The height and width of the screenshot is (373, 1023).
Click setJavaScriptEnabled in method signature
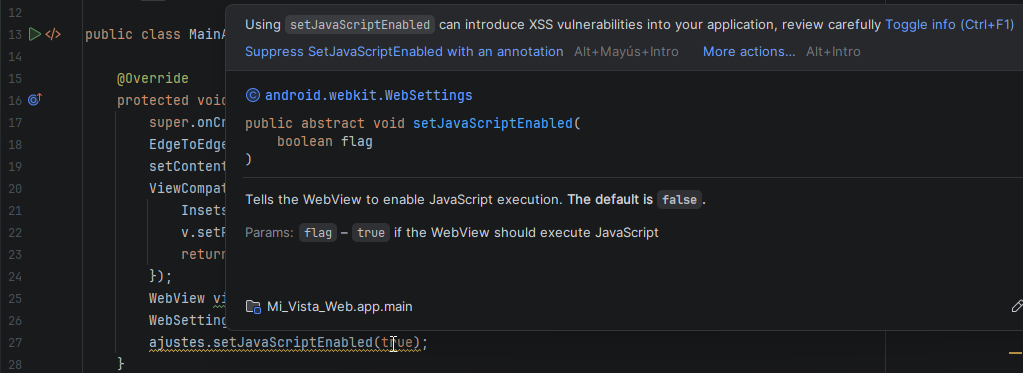click(x=493, y=123)
